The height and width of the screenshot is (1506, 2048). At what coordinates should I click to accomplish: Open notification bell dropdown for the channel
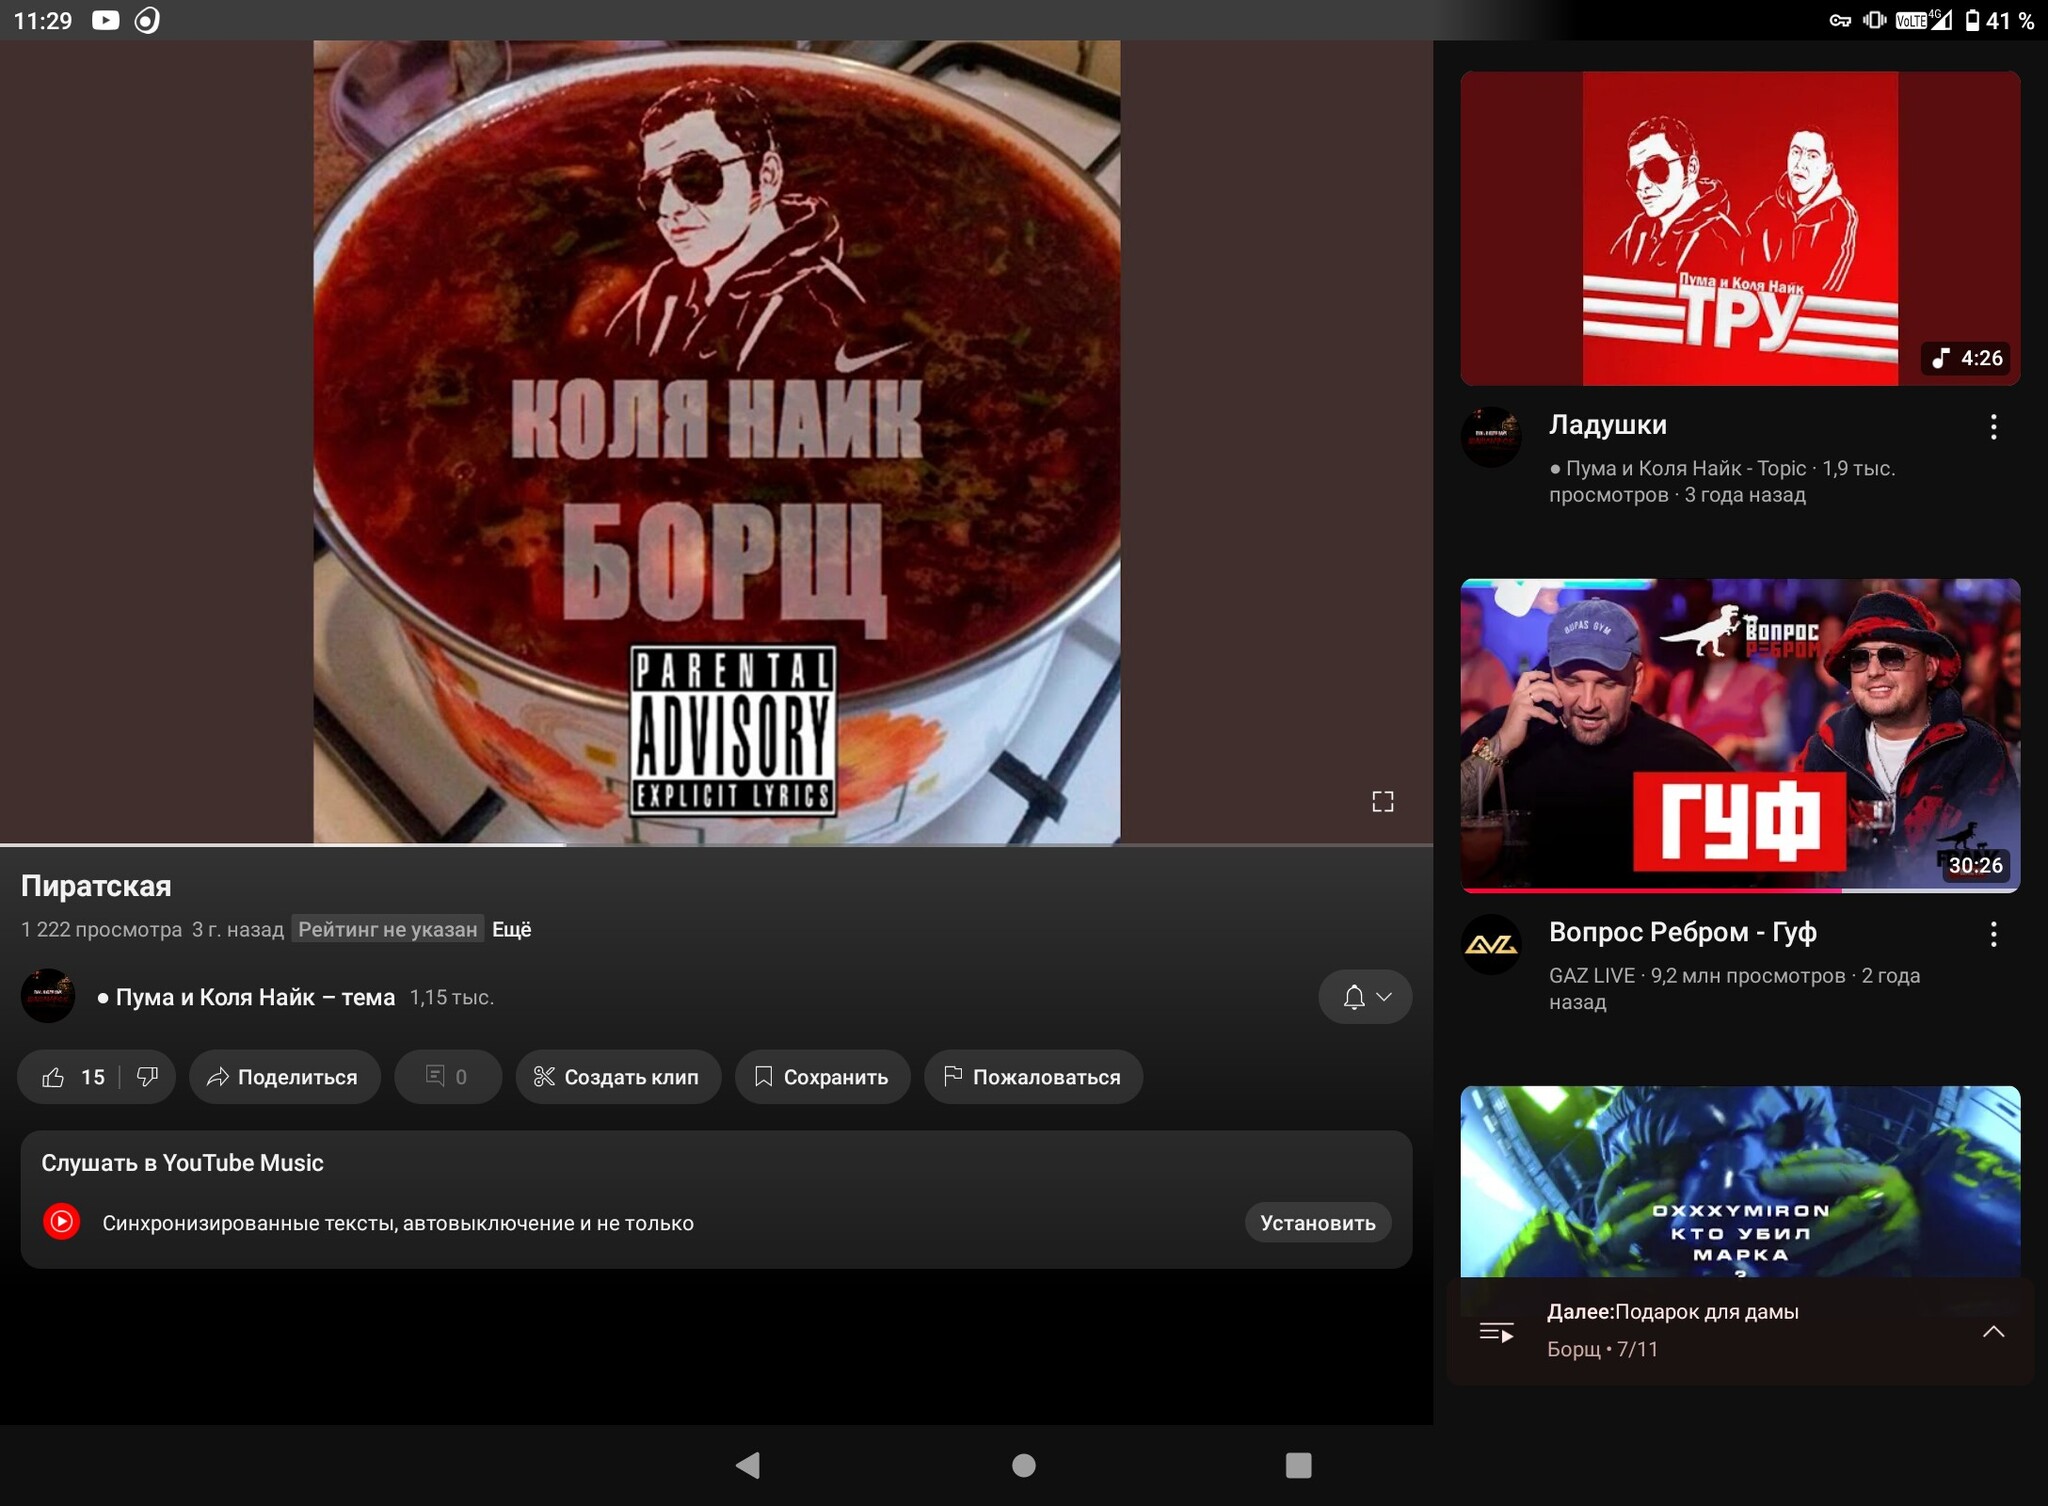[x=1365, y=997]
